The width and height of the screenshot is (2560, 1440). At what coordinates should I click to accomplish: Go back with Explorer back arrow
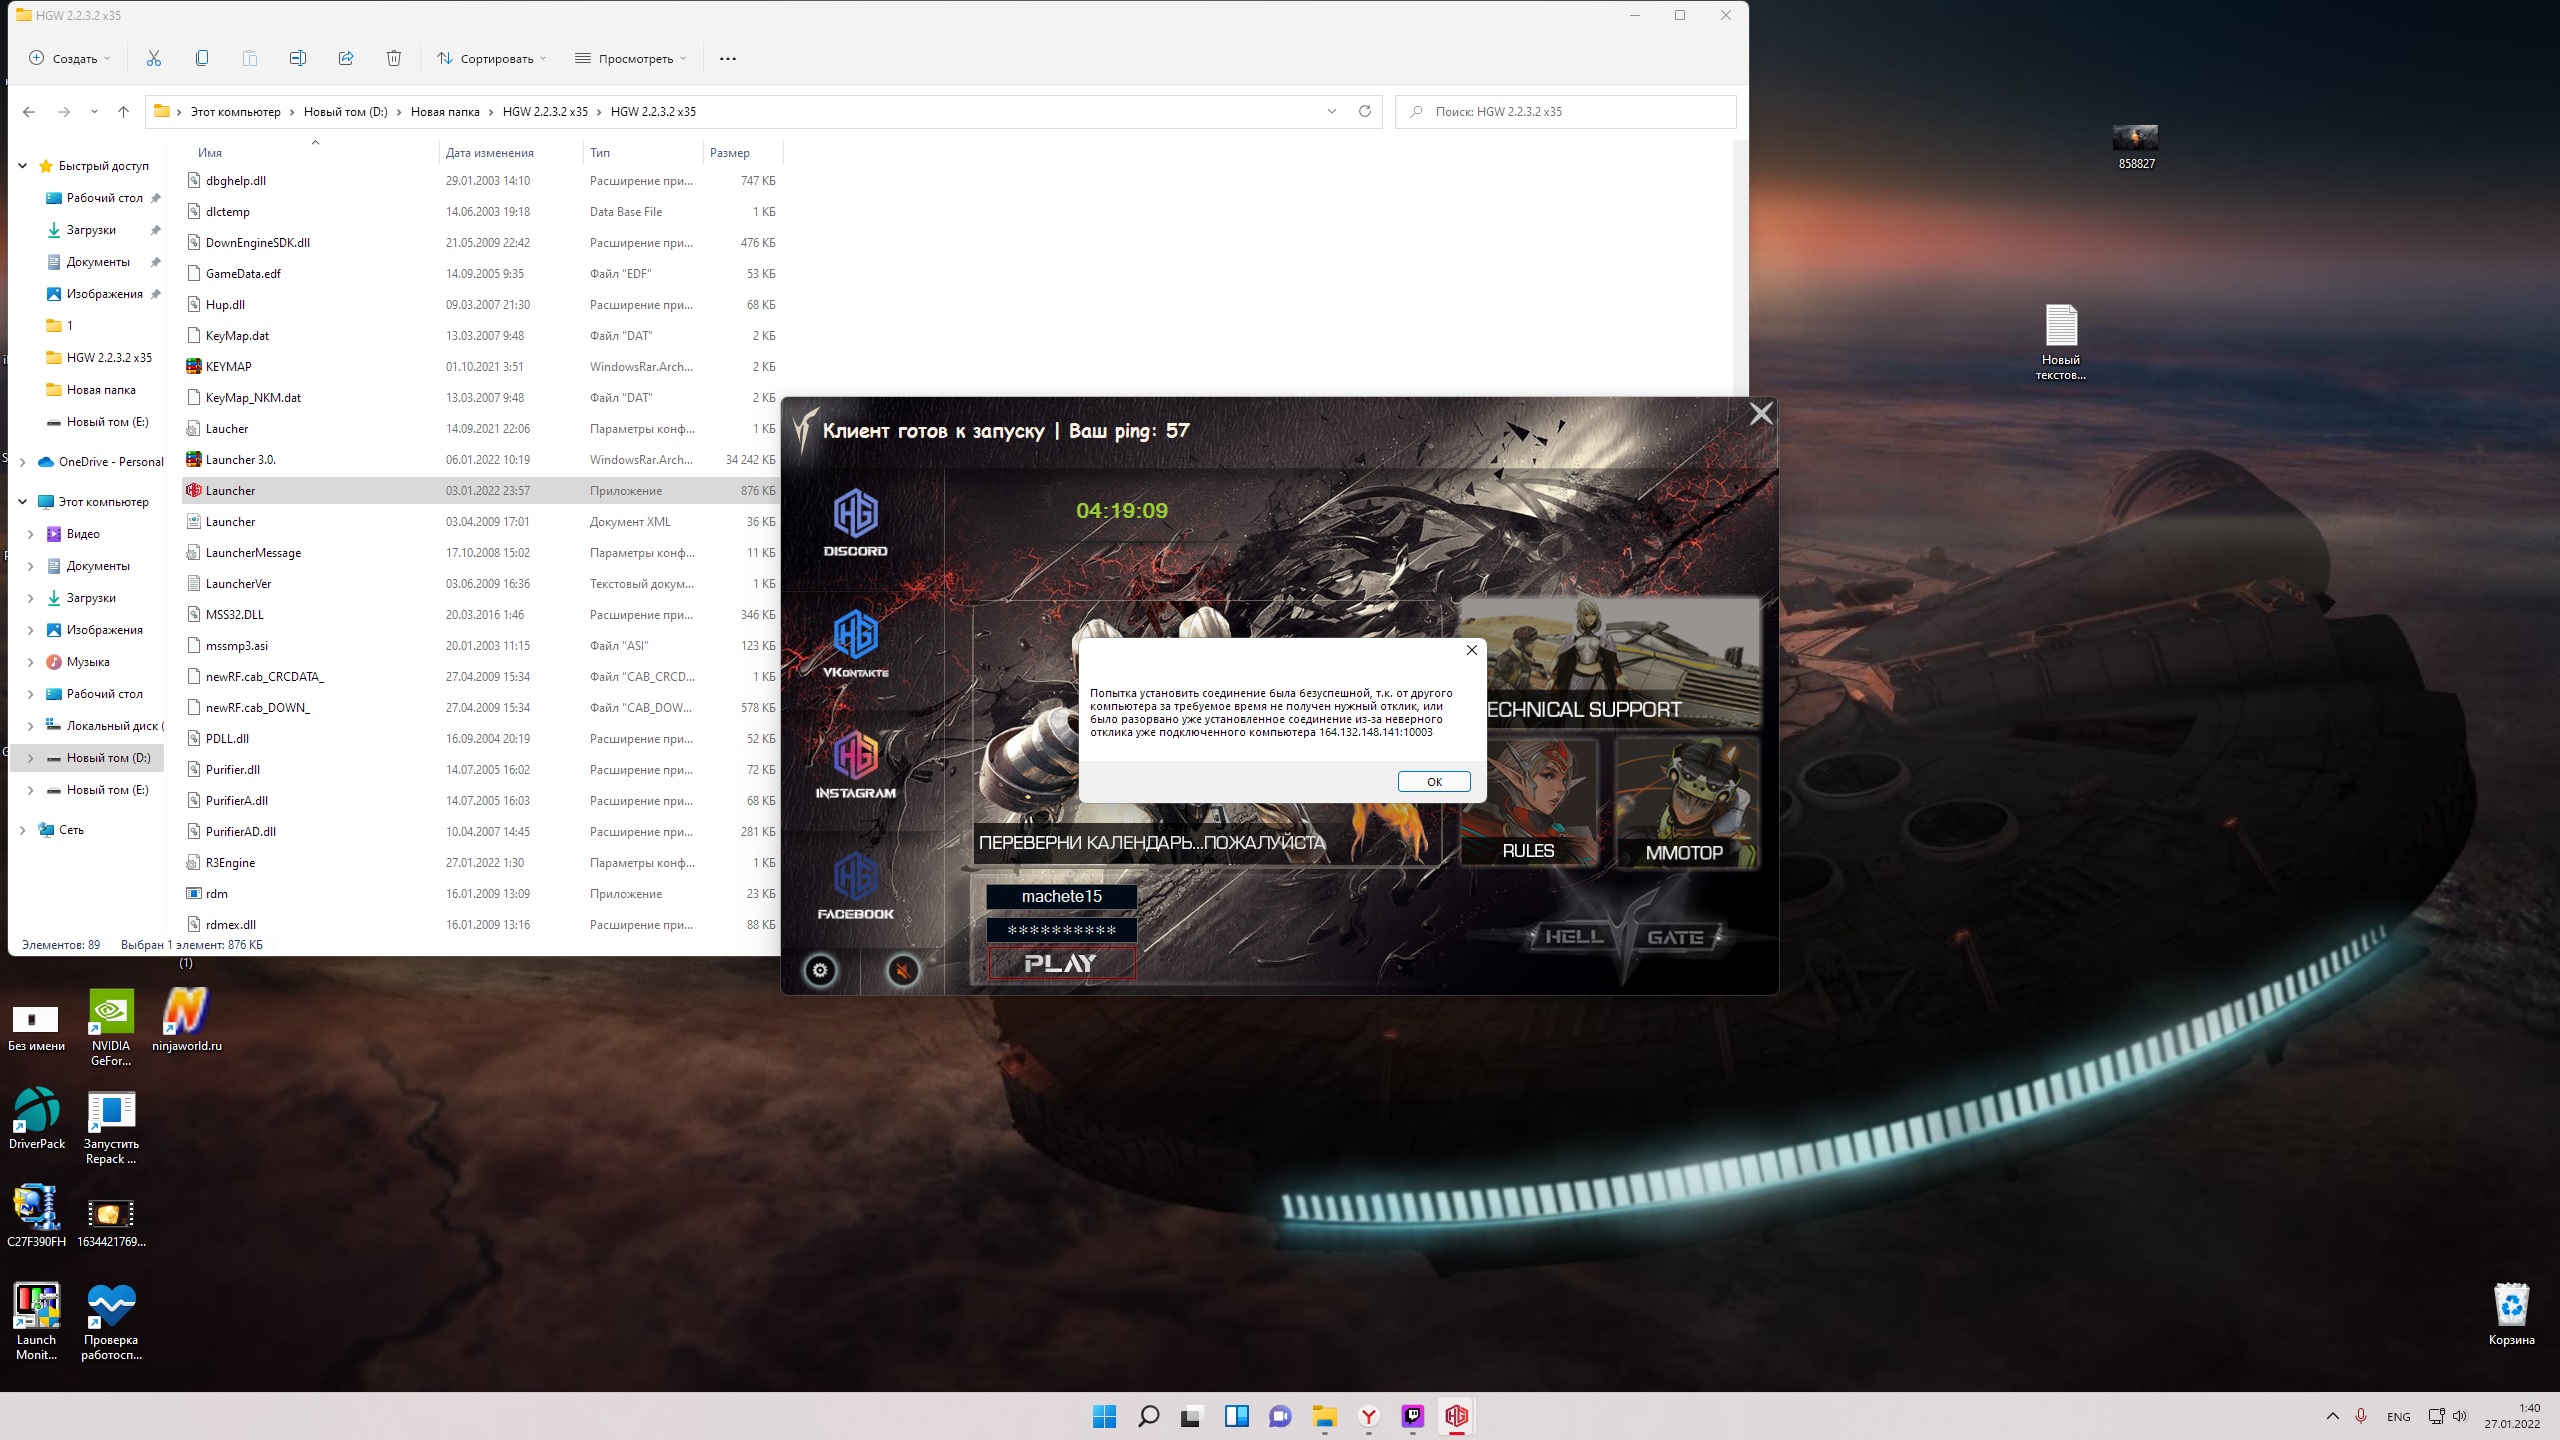pos(29,112)
